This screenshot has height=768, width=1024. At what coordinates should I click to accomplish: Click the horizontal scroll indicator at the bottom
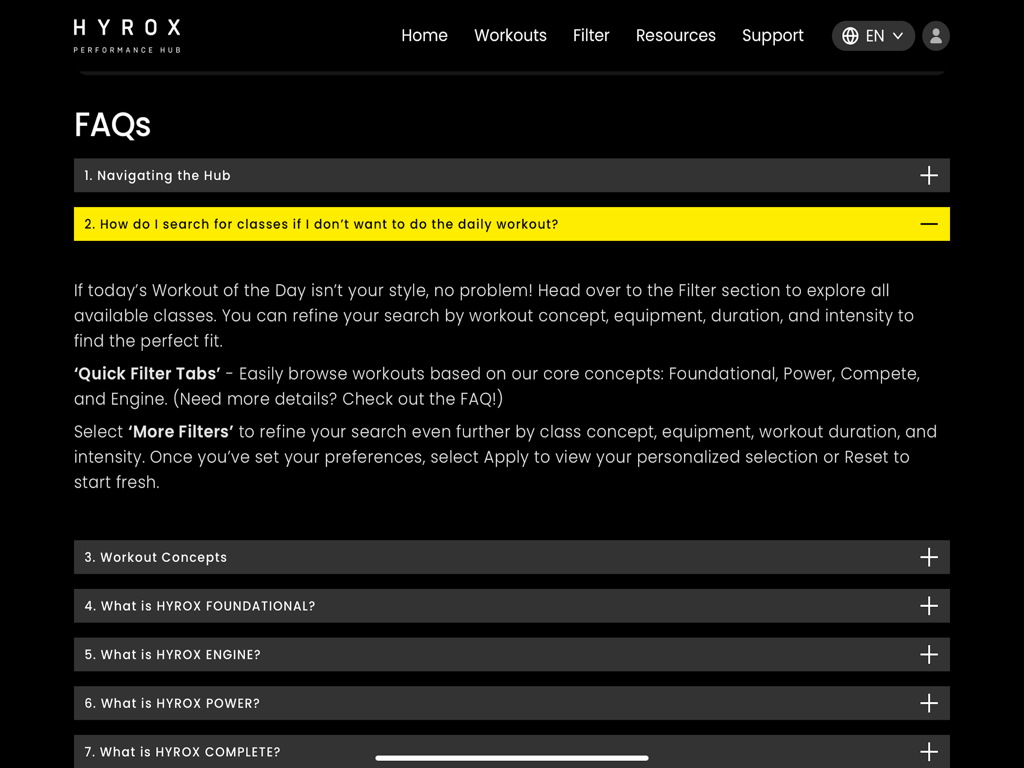pyautogui.click(x=511, y=758)
